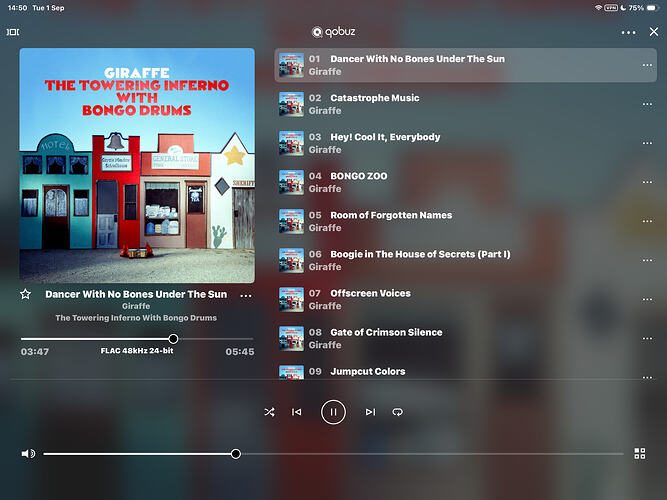Click thumbnail of Hey! Cool It, Everybody
This screenshot has width=667, height=500.
point(291,143)
